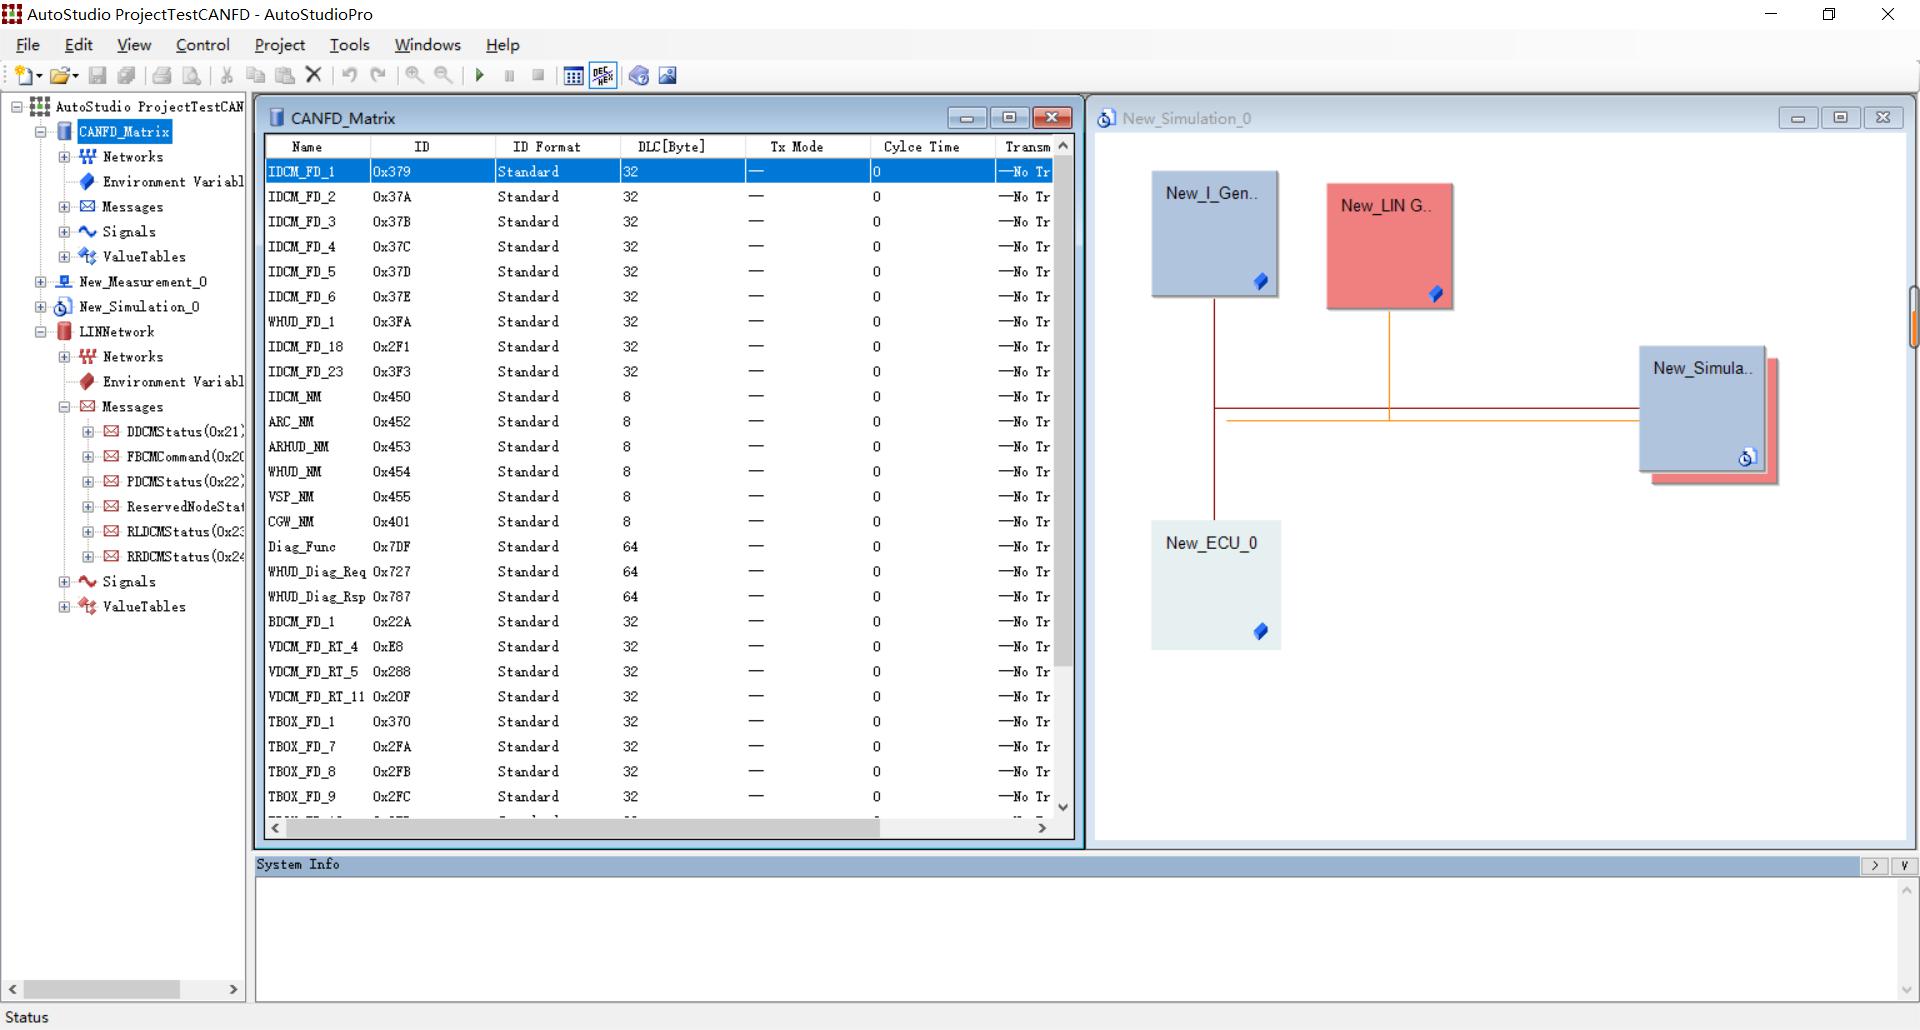Viewport: 1920px width, 1030px height.
Task: Click the Print Preview toolbar icon
Action: tap(191, 75)
